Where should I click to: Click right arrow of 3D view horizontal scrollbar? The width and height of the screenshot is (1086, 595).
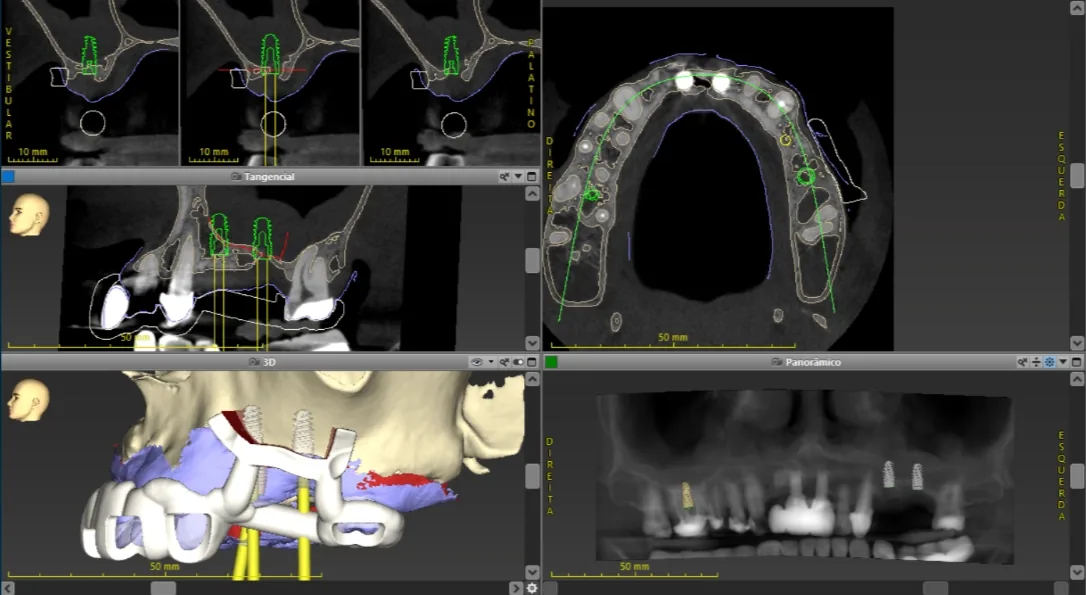515,588
